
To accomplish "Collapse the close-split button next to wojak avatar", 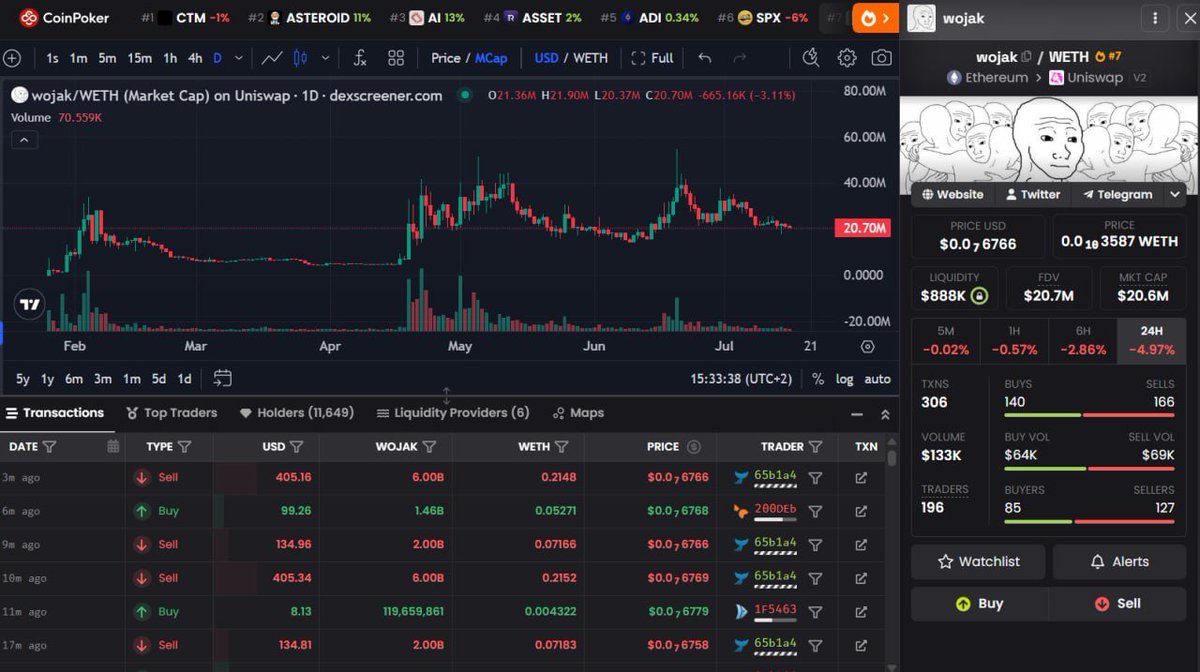I will (1186, 18).
